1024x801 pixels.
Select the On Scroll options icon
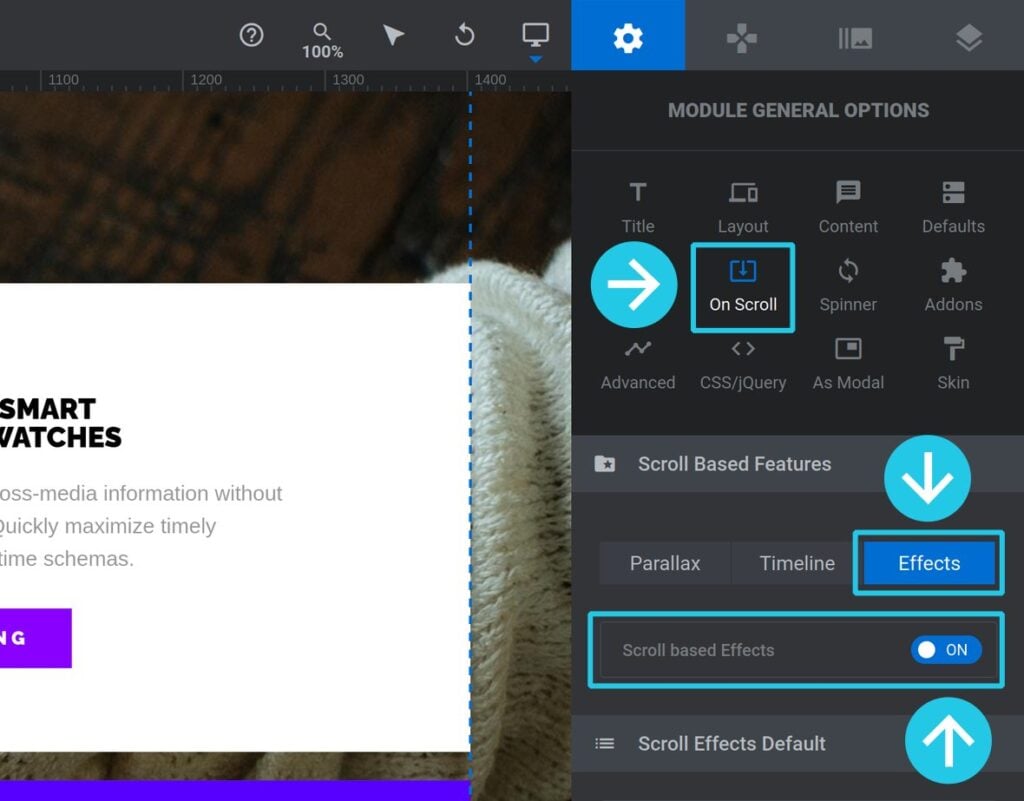[742, 285]
